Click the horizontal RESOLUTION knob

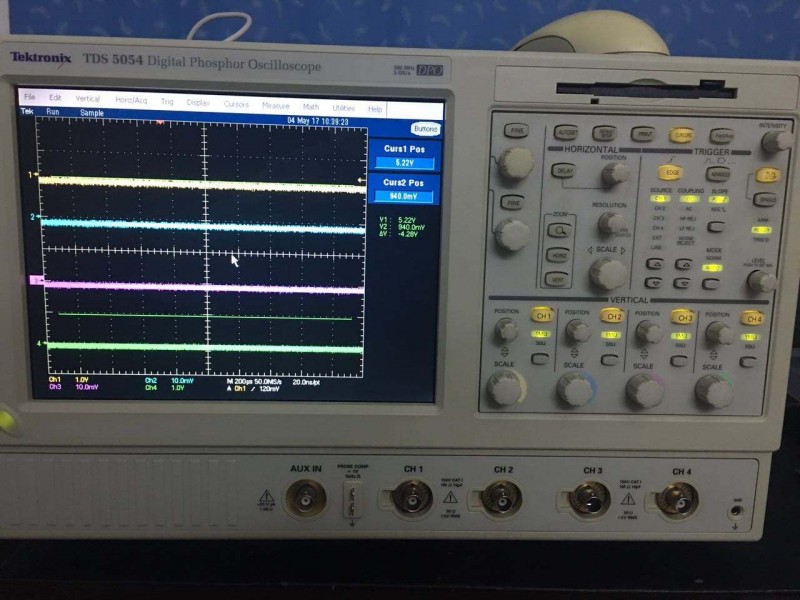coord(612,223)
